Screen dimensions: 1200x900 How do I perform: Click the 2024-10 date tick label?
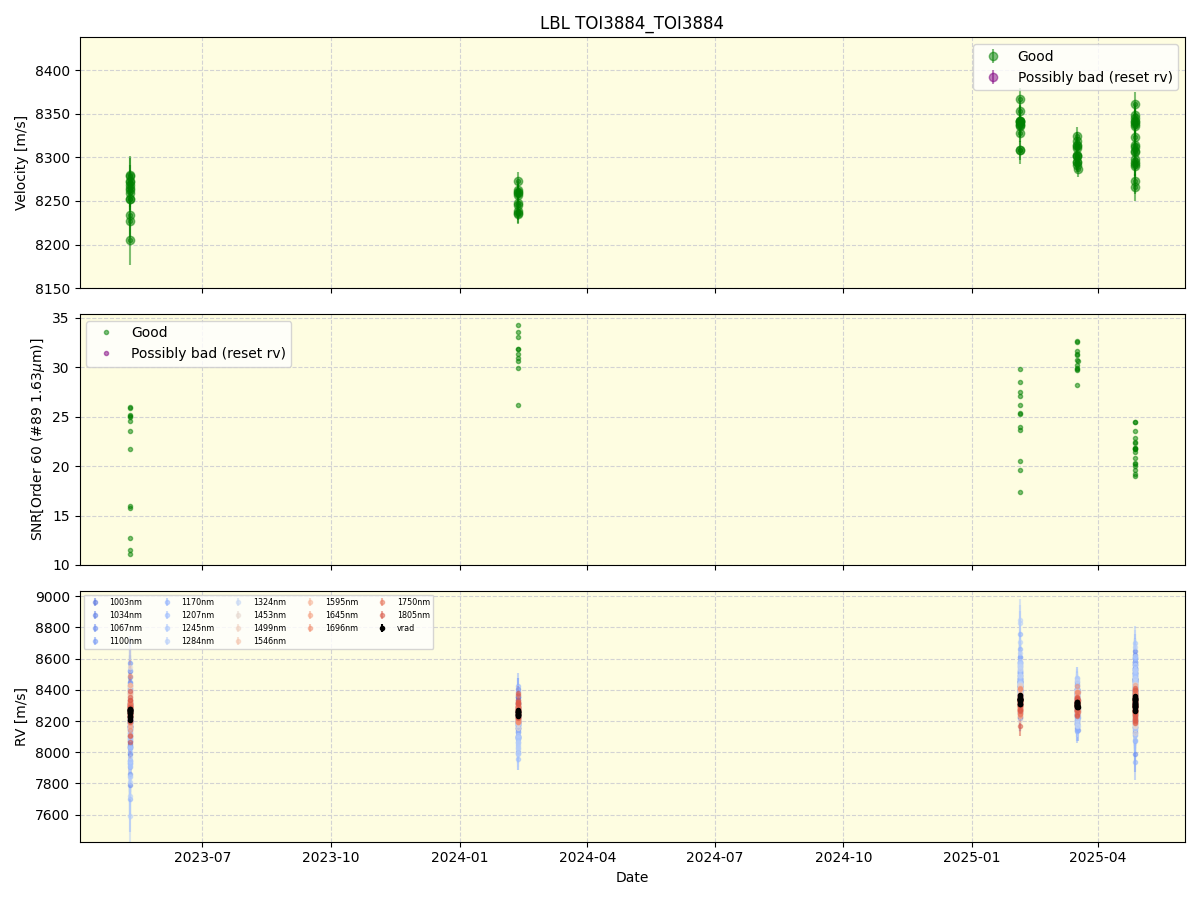tap(844, 857)
